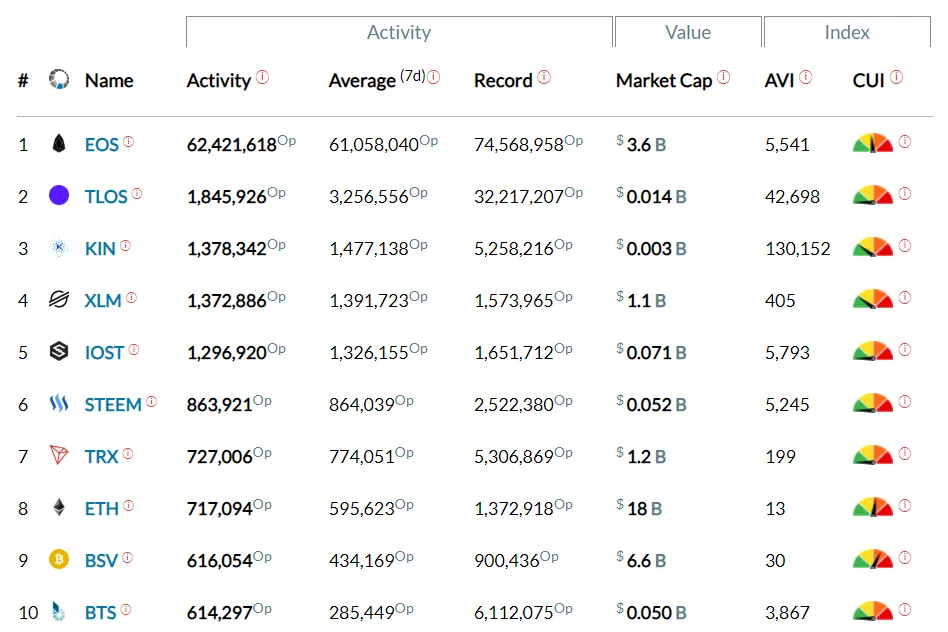The height and width of the screenshot is (632, 948).
Task: Click the info icon beside EOS name
Action: [x=129, y=142]
